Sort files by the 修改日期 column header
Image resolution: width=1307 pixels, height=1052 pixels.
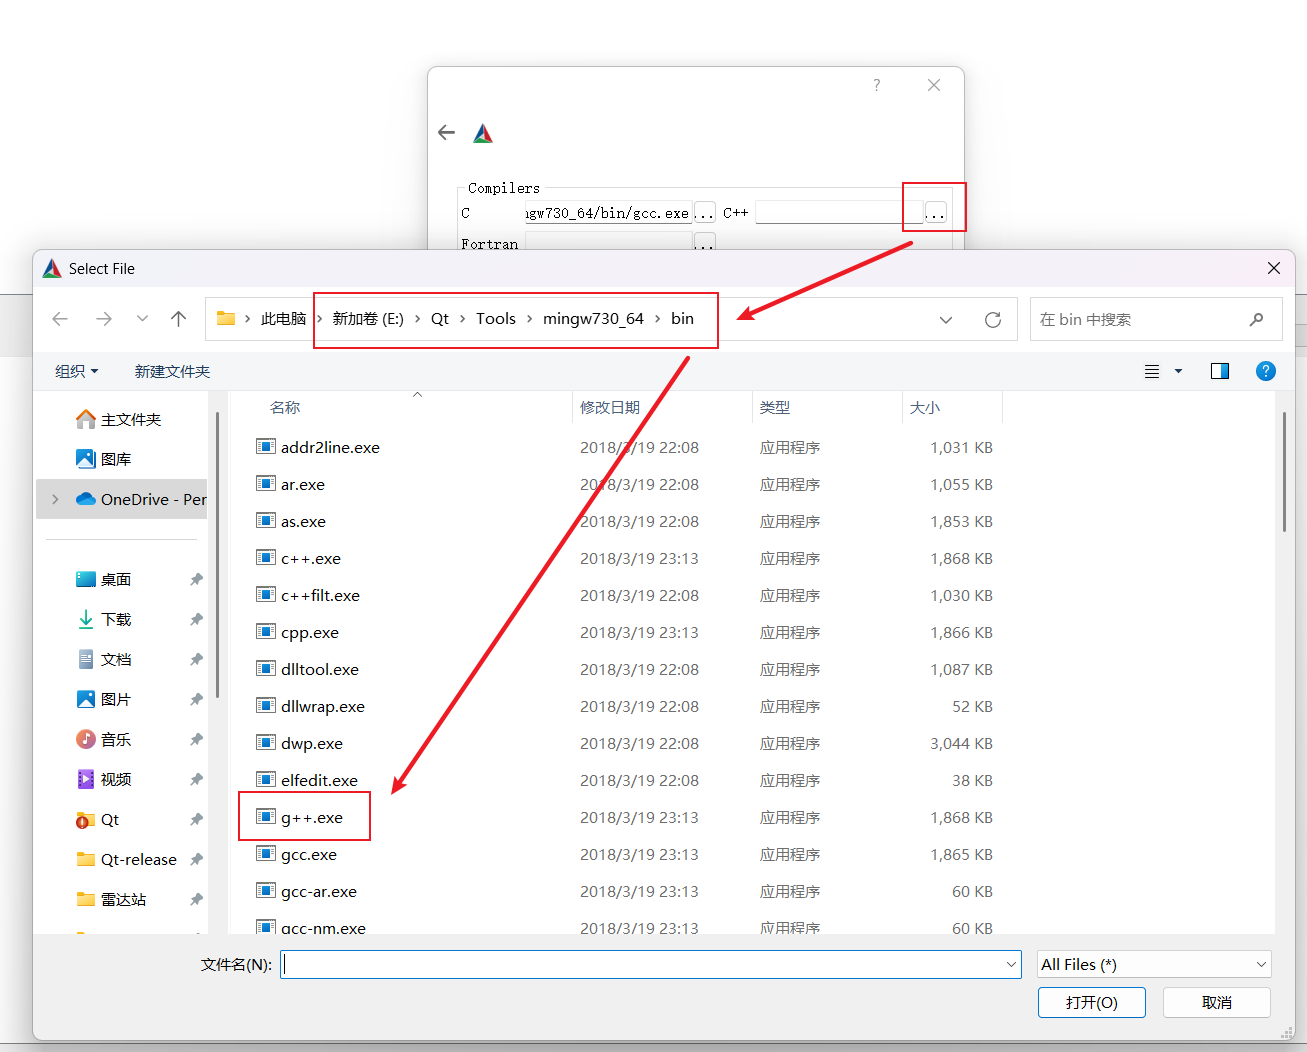point(610,408)
